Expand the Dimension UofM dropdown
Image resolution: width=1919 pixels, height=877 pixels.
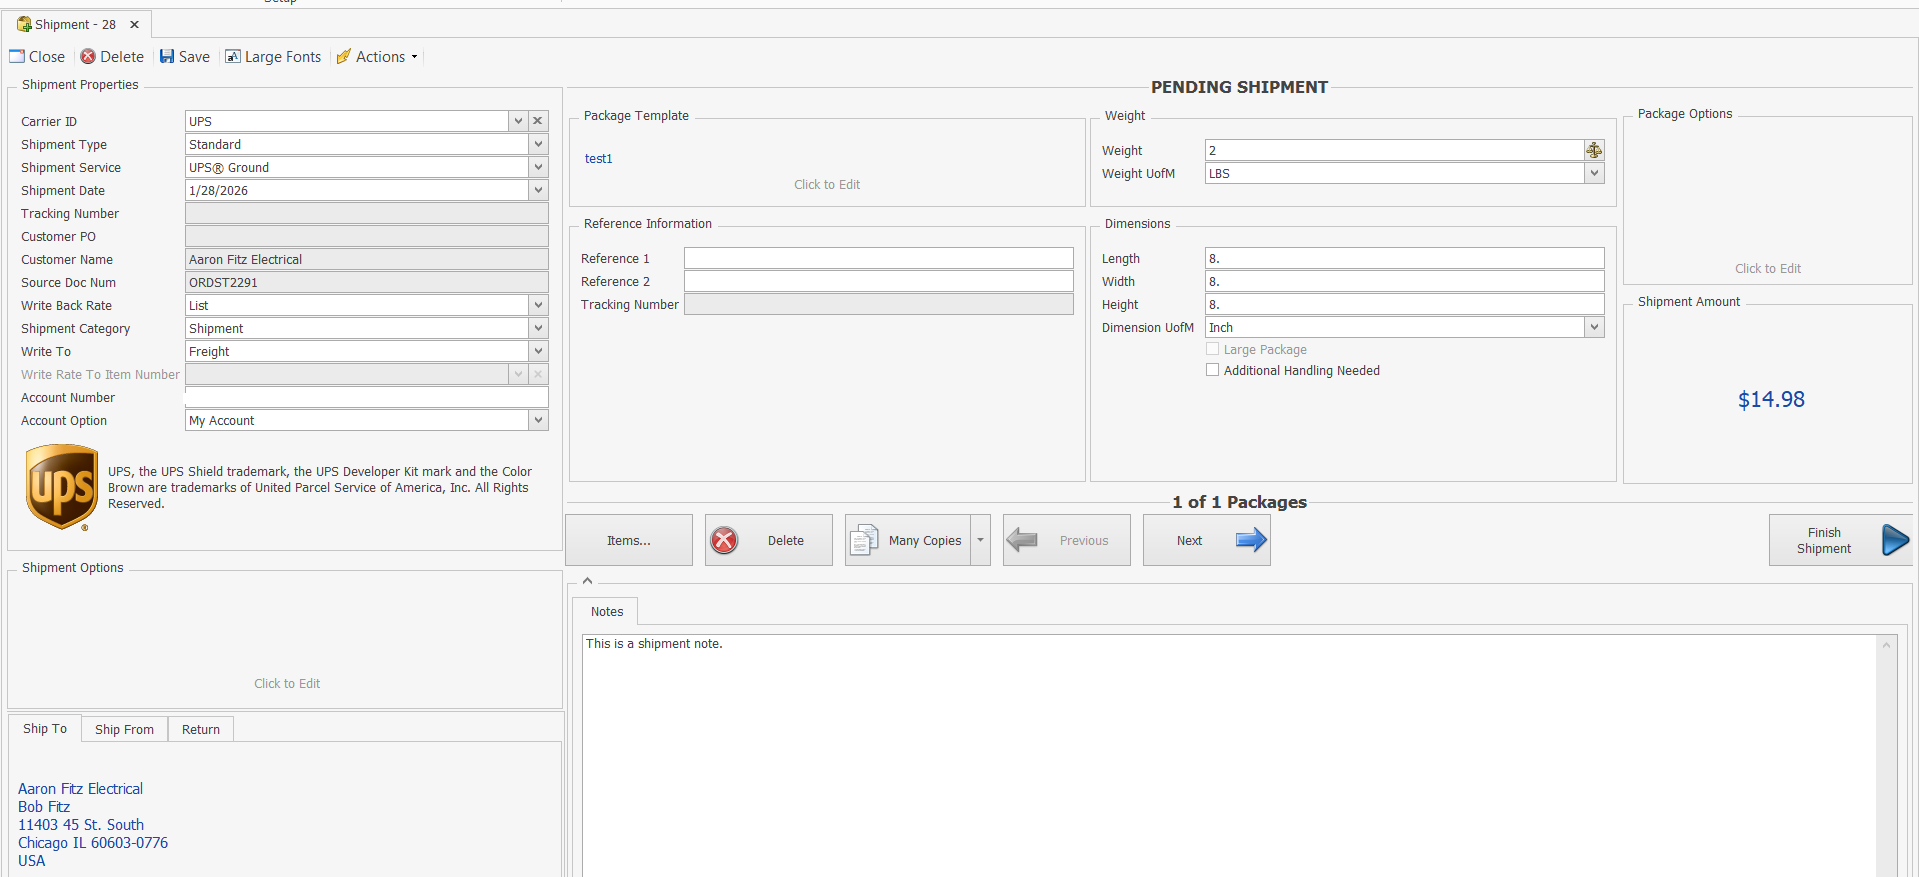point(1594,327)
